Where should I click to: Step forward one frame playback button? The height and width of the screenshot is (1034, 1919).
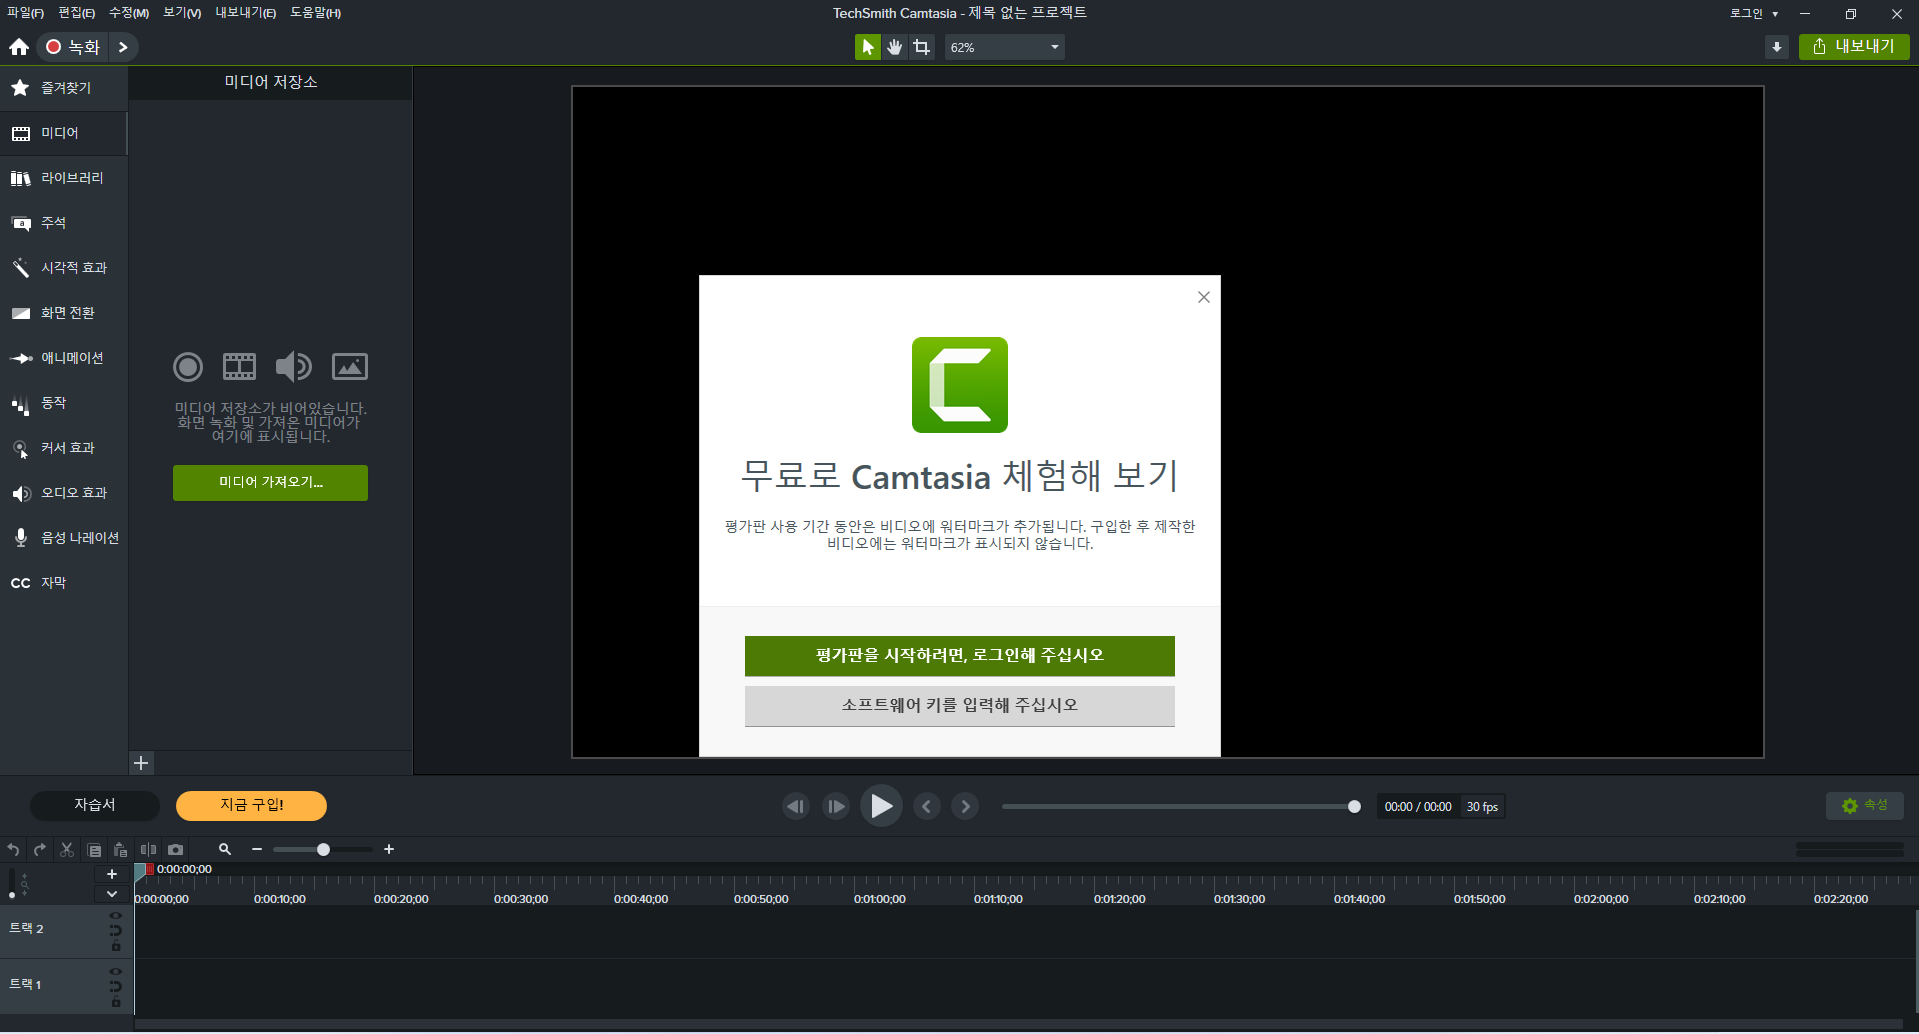[836, 806]
